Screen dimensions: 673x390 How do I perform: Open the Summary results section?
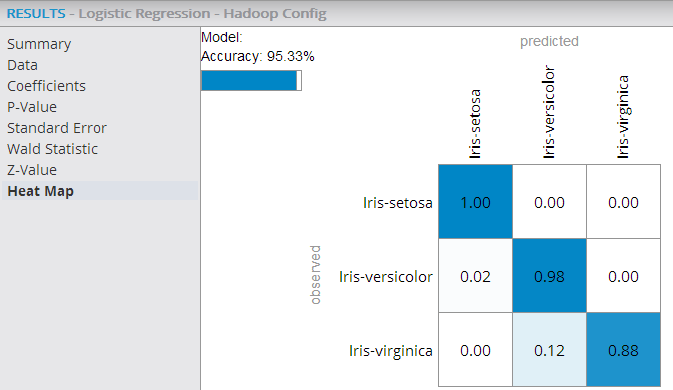[x=39, y=44]
